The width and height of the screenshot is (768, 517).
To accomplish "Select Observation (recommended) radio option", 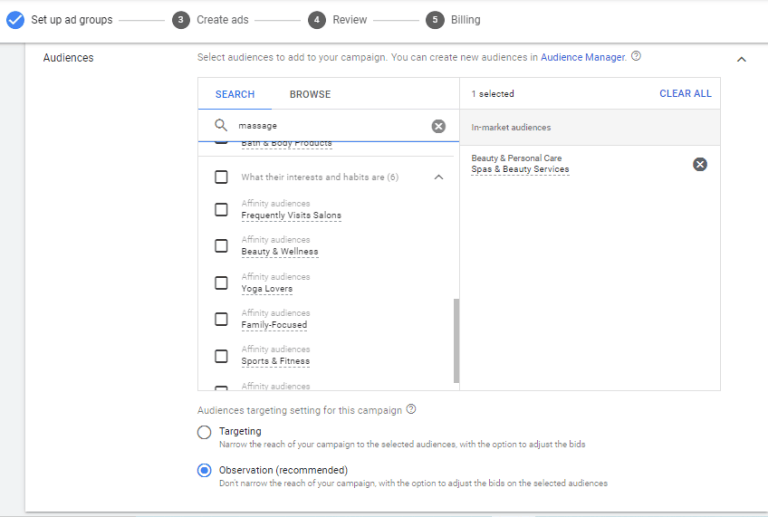I will (x=204, y=470).
